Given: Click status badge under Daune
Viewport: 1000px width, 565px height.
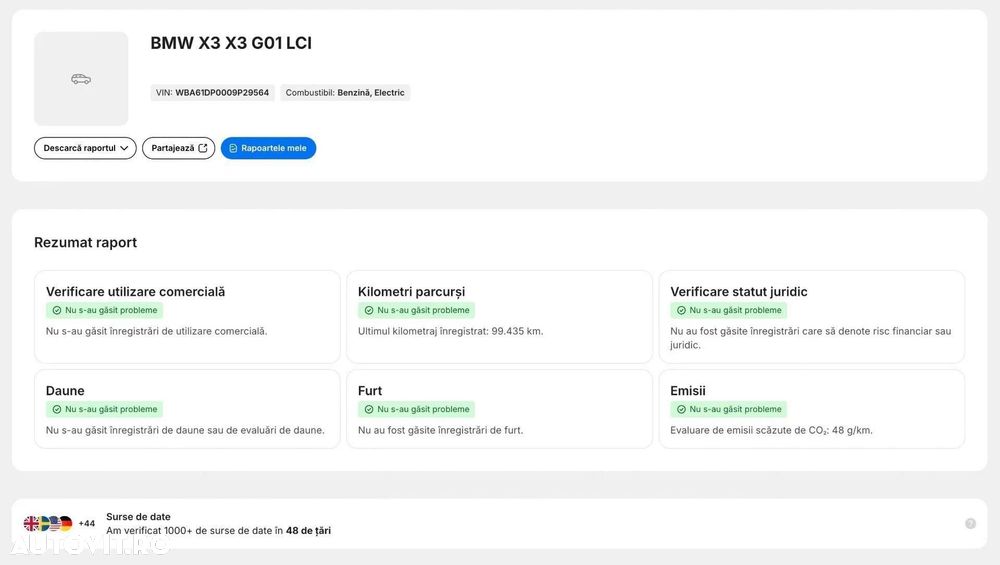Looking at the screenshot, I should 105,409.
